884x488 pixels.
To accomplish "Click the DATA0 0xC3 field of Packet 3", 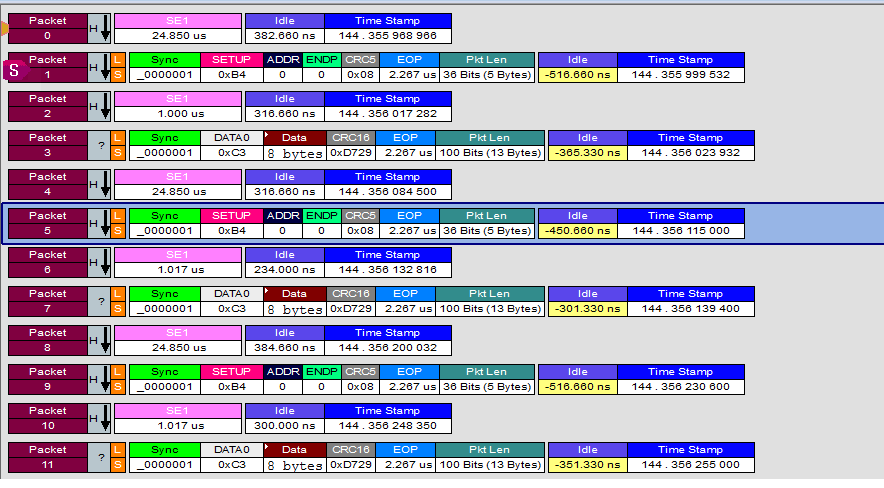I will click(232, 145).
